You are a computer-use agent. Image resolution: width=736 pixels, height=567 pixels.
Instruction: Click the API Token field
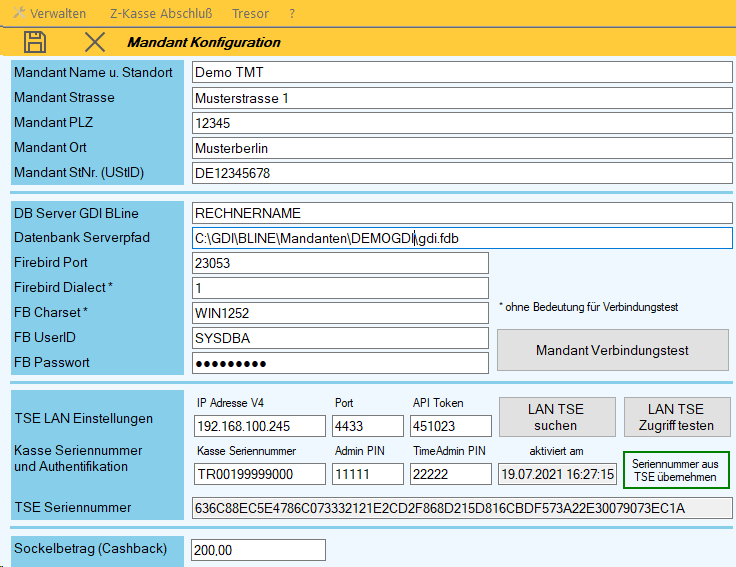pos(451,426)
